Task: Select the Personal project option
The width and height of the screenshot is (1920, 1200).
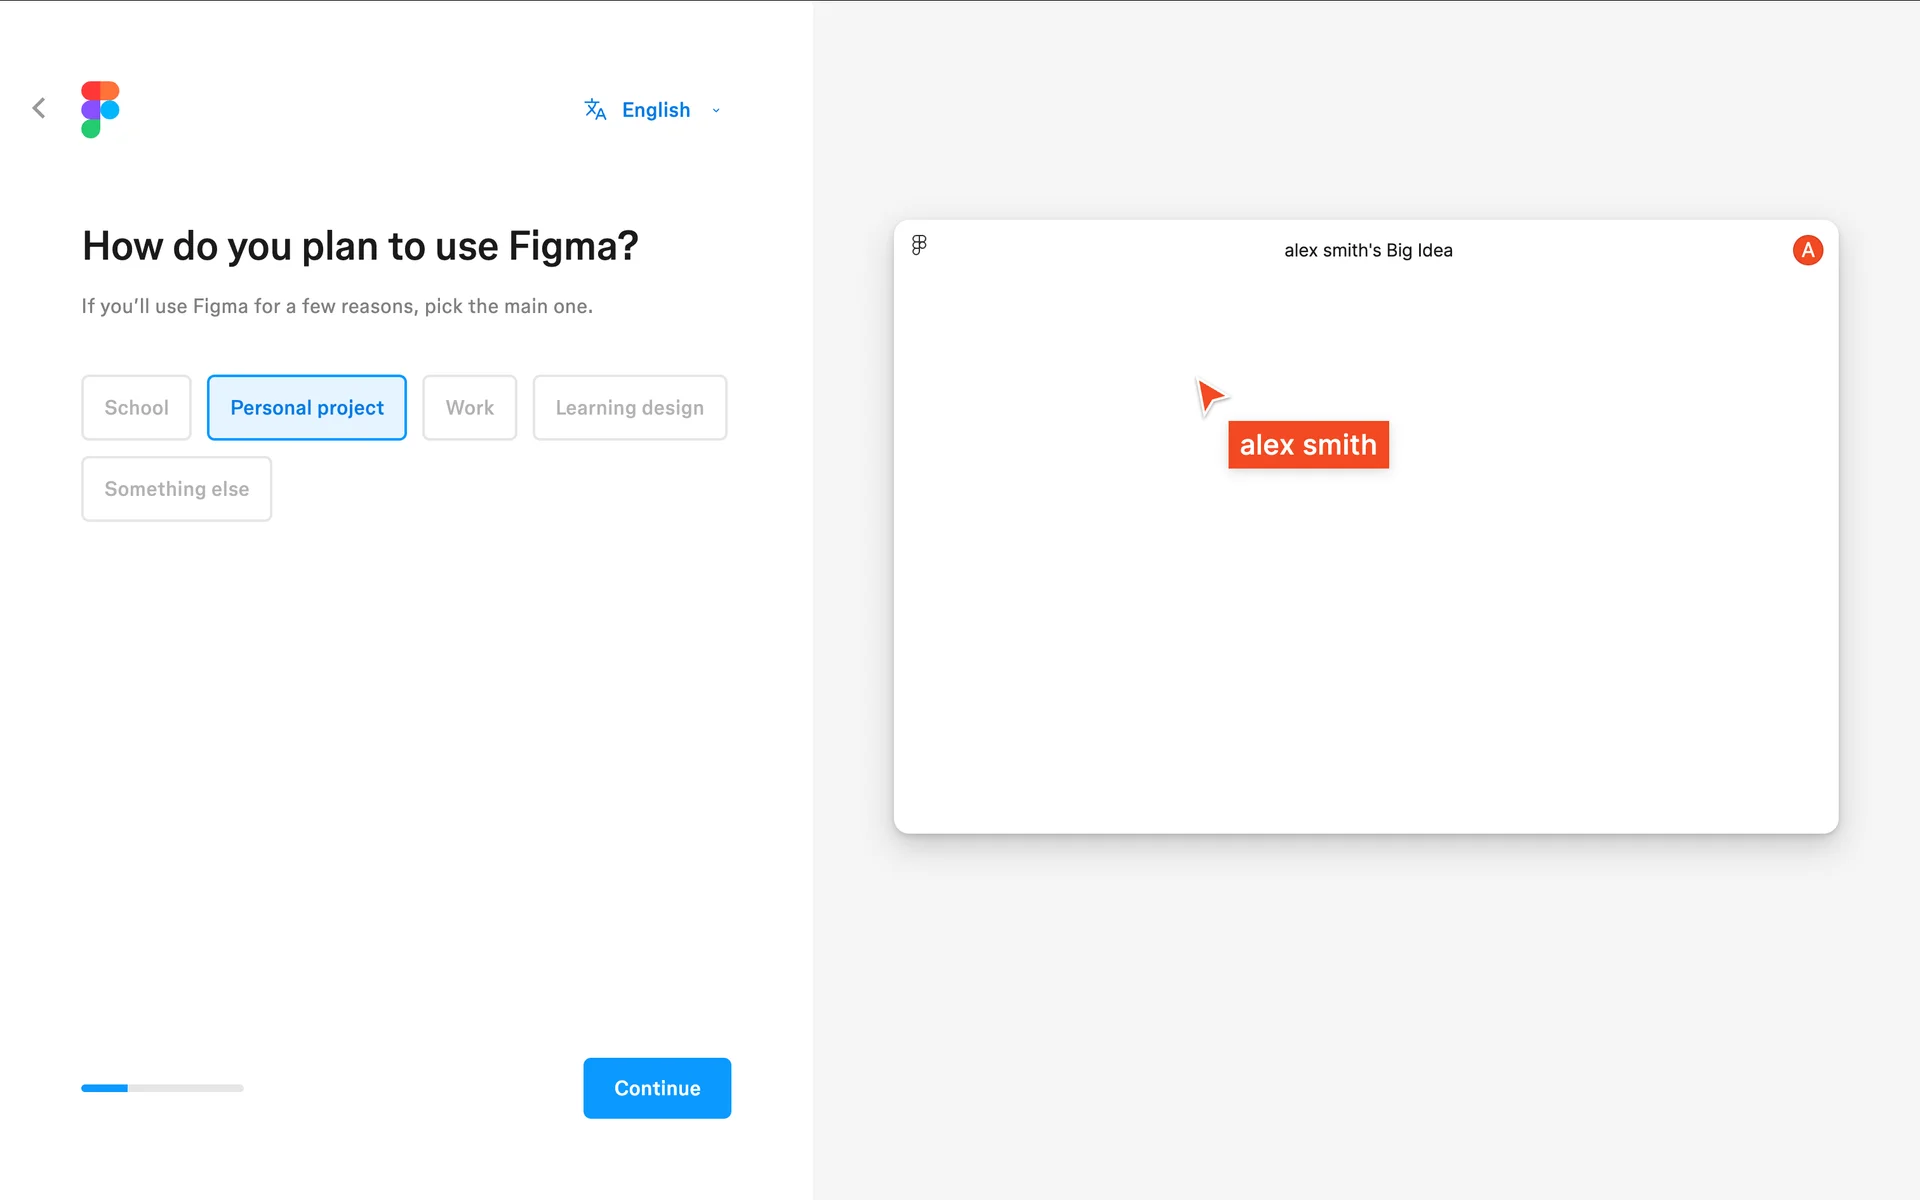Action: point(306,408)
